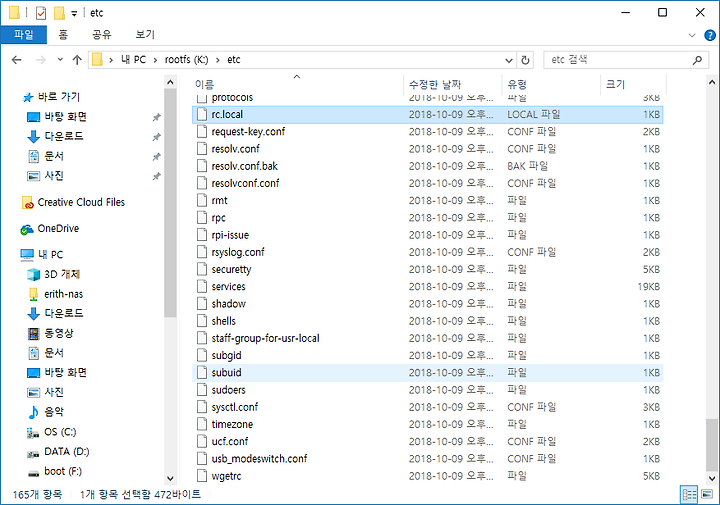Click rootfs (K:) in the address breadcrumb

(x=186, y=60)
